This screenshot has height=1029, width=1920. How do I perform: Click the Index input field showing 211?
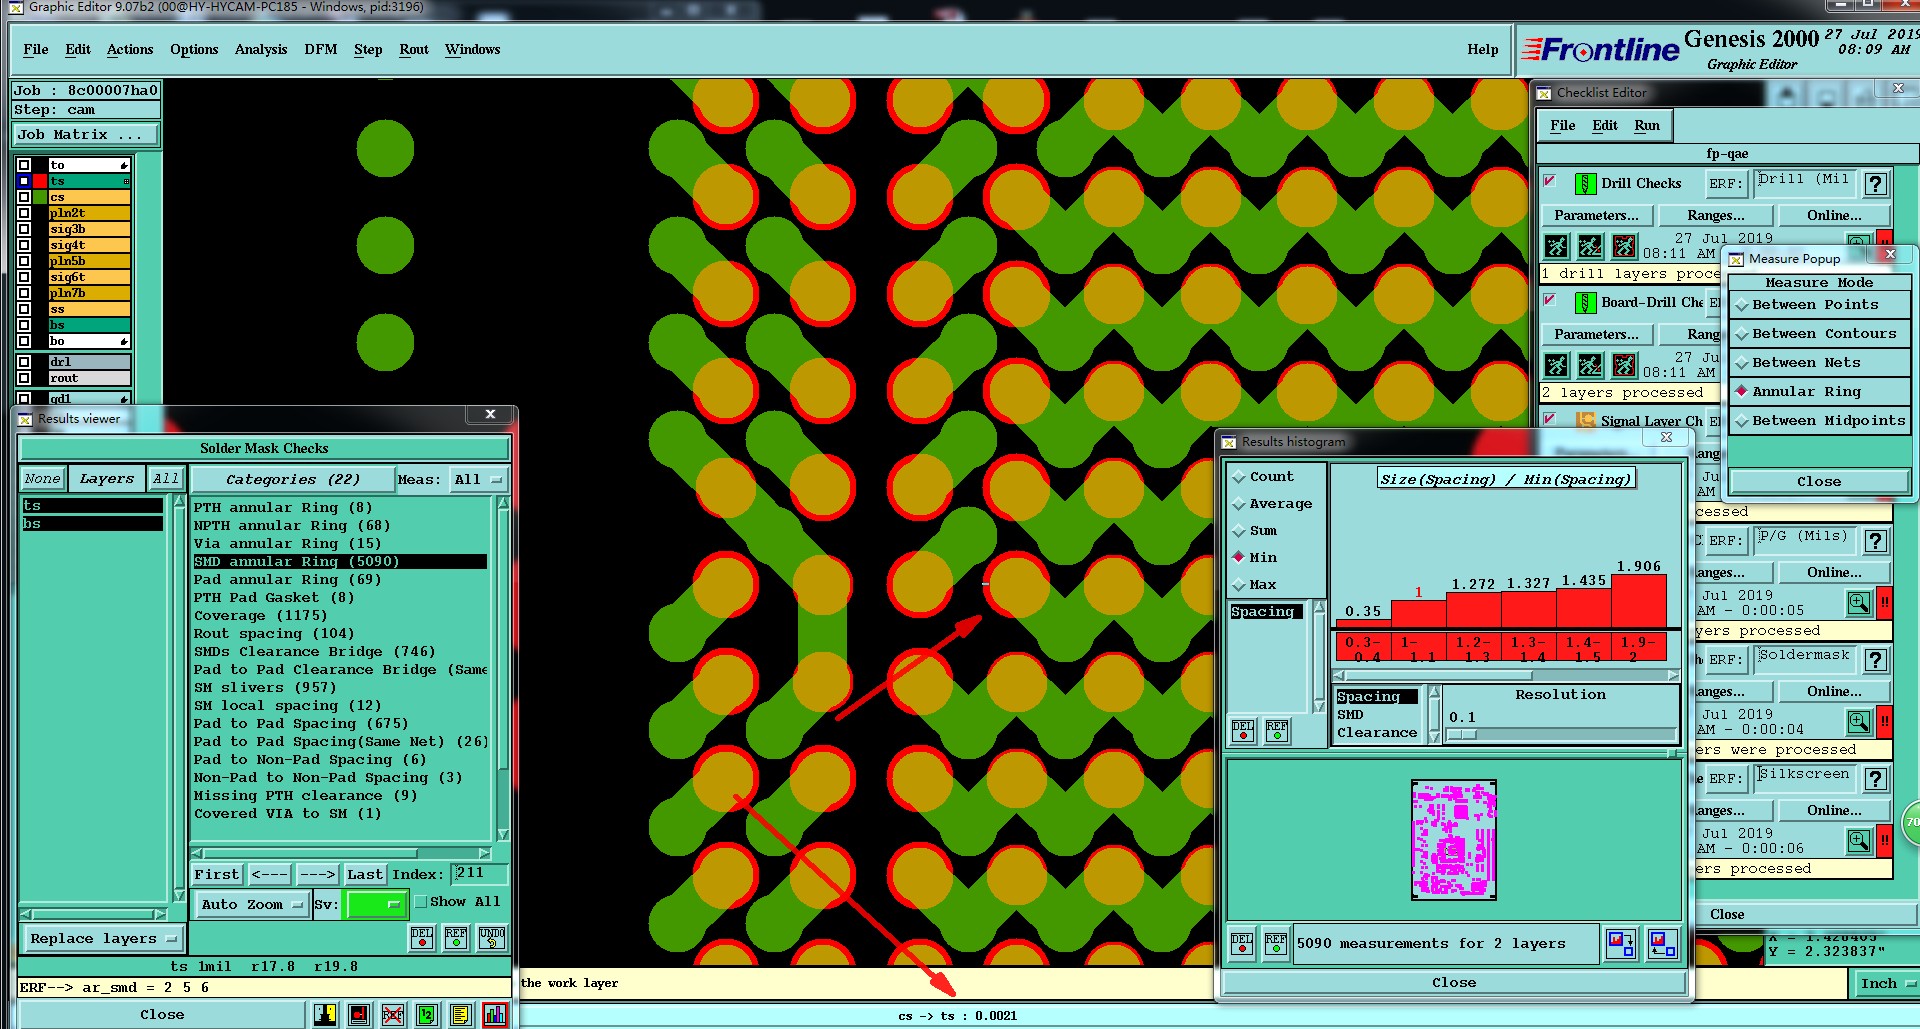coord(479,874)
